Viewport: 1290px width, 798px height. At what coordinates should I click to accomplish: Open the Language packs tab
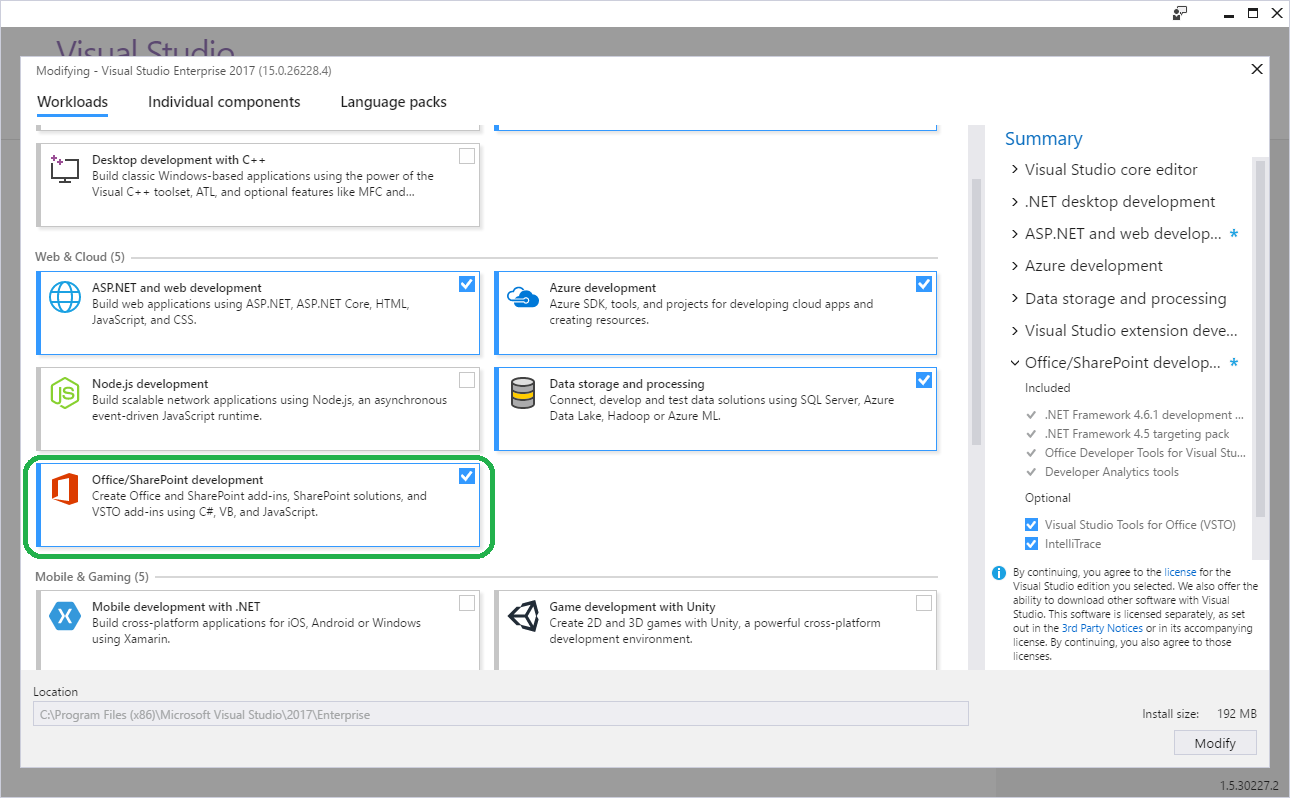392,101
